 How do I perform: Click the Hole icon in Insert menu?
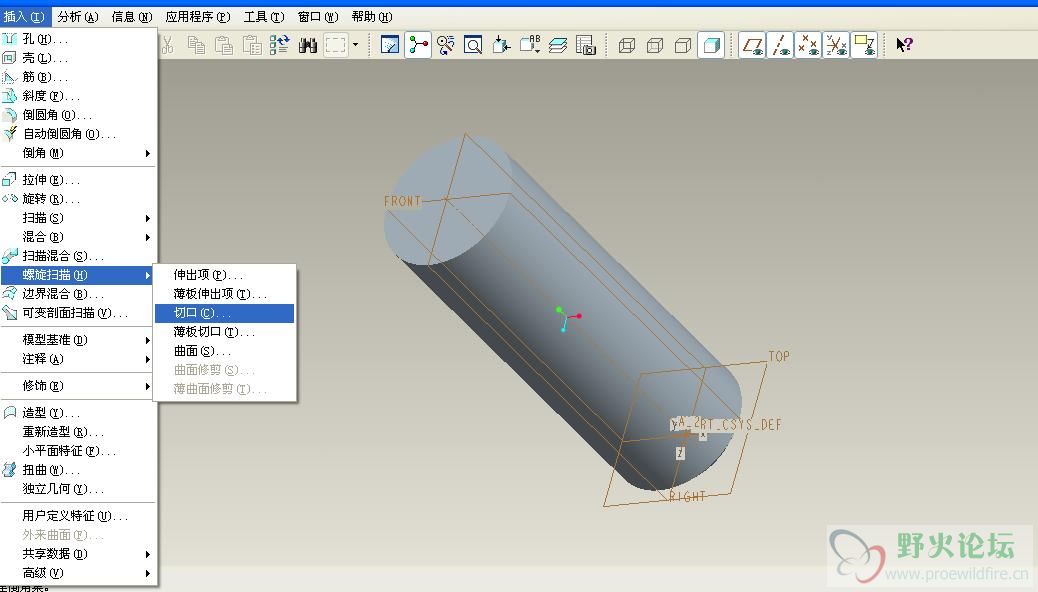click(x=9, y=39)
